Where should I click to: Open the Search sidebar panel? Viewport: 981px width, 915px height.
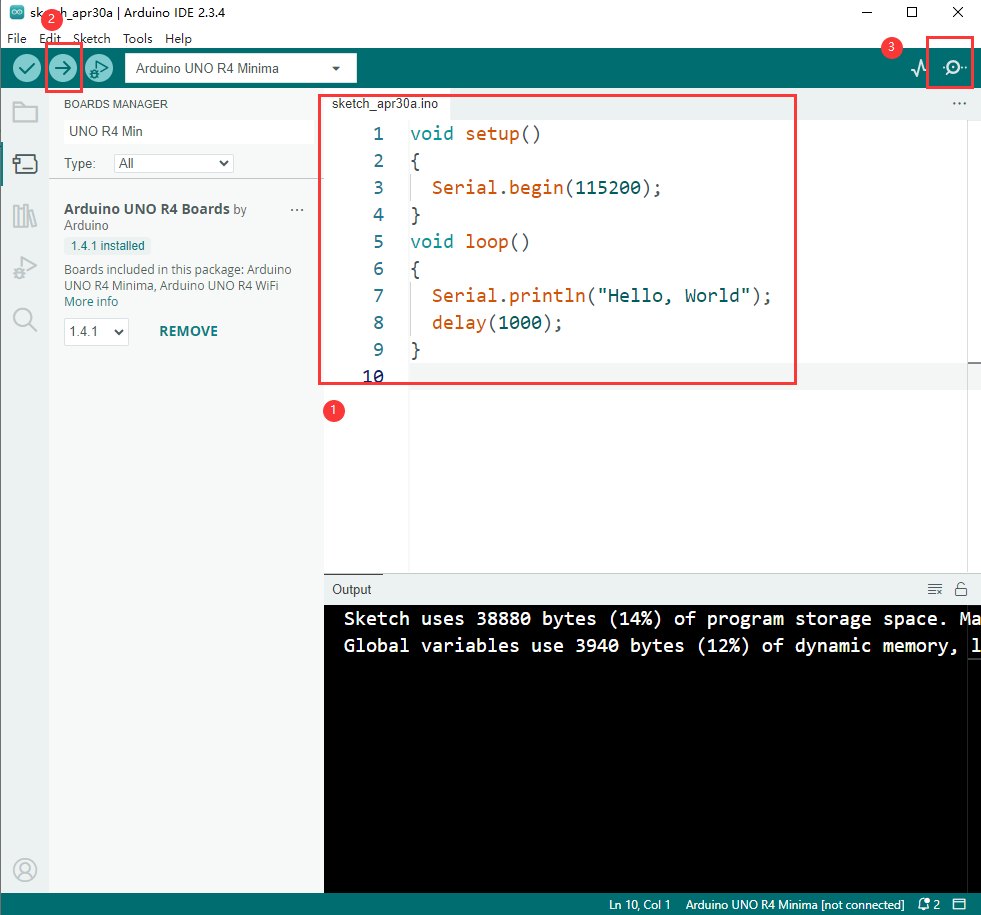(25, 320)
